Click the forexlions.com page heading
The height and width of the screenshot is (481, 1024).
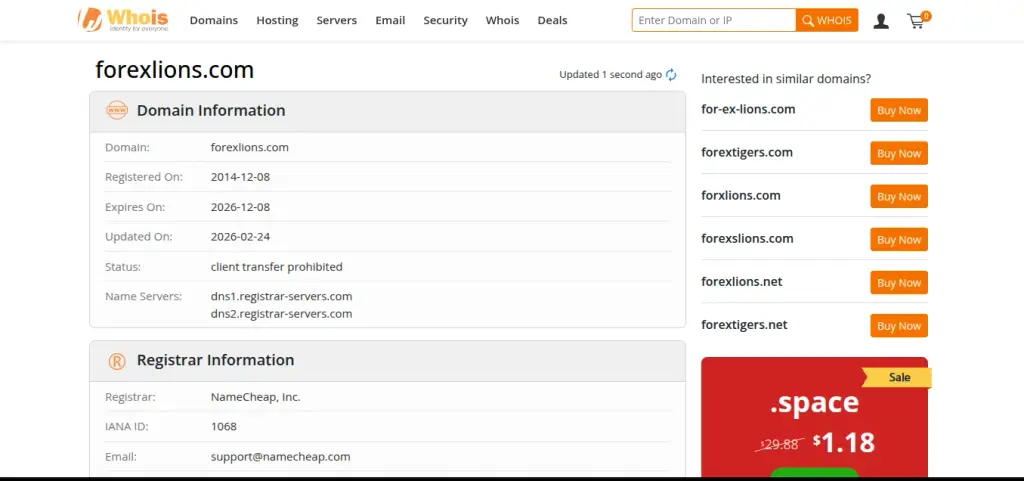pyautogui.click(x=174, y=70)
